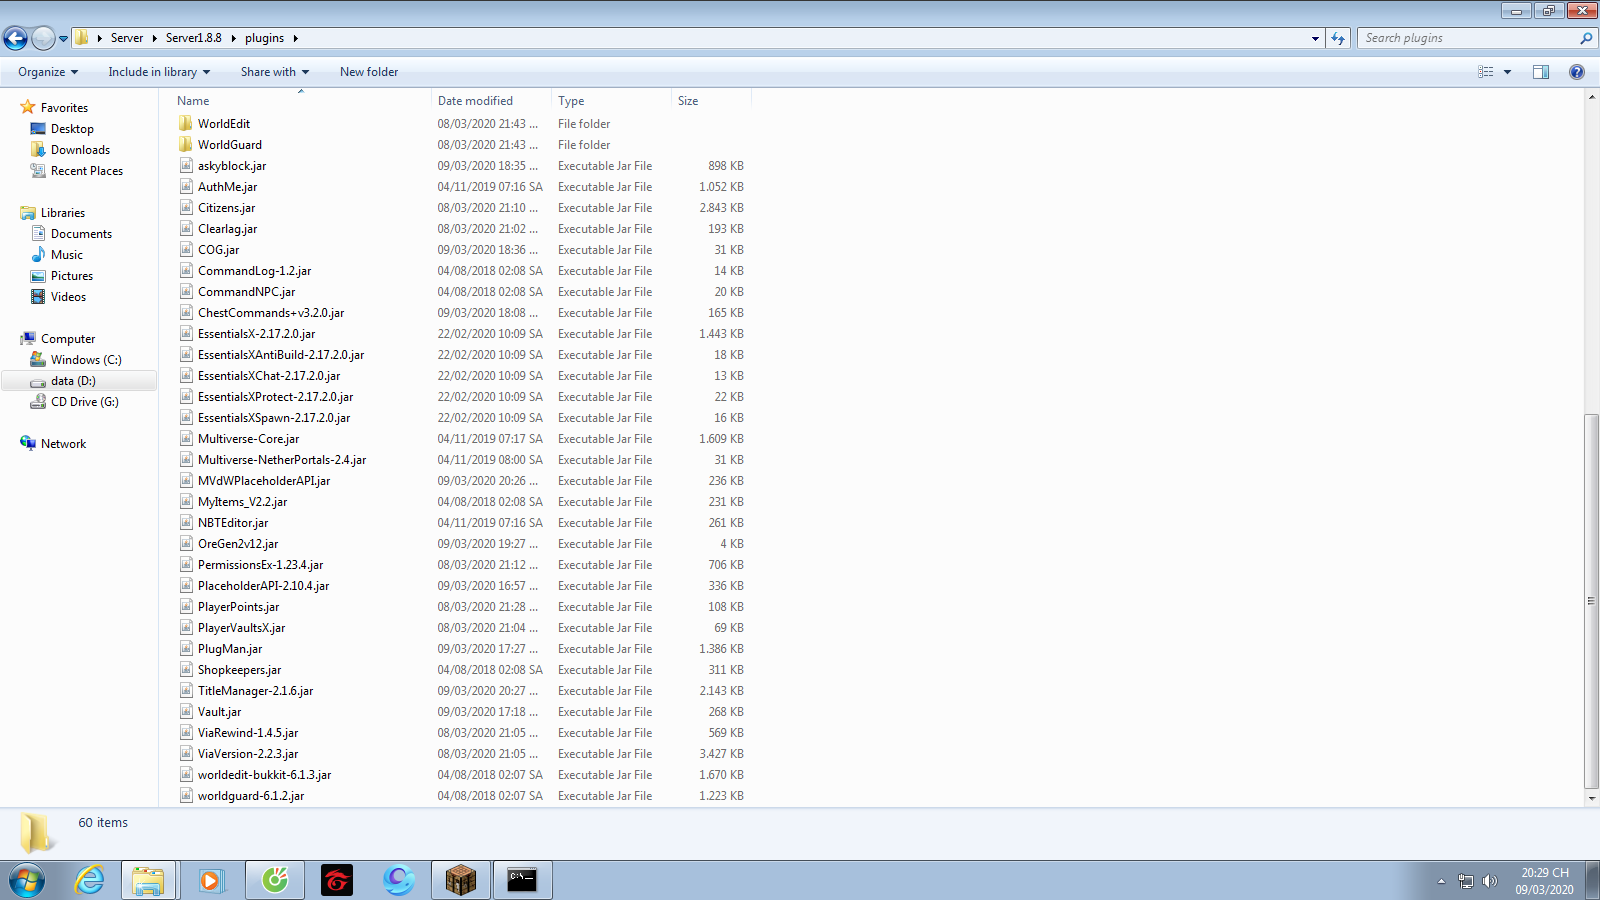Go back using the Back arrow button
The height and width of the screenshot is (900, 1600).
click(15, 38)
